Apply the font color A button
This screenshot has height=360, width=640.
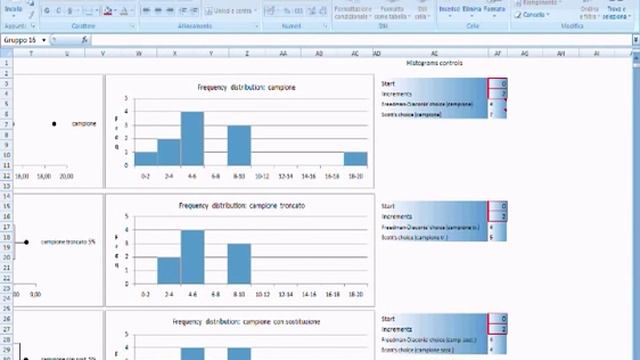[x=124, y=11]
